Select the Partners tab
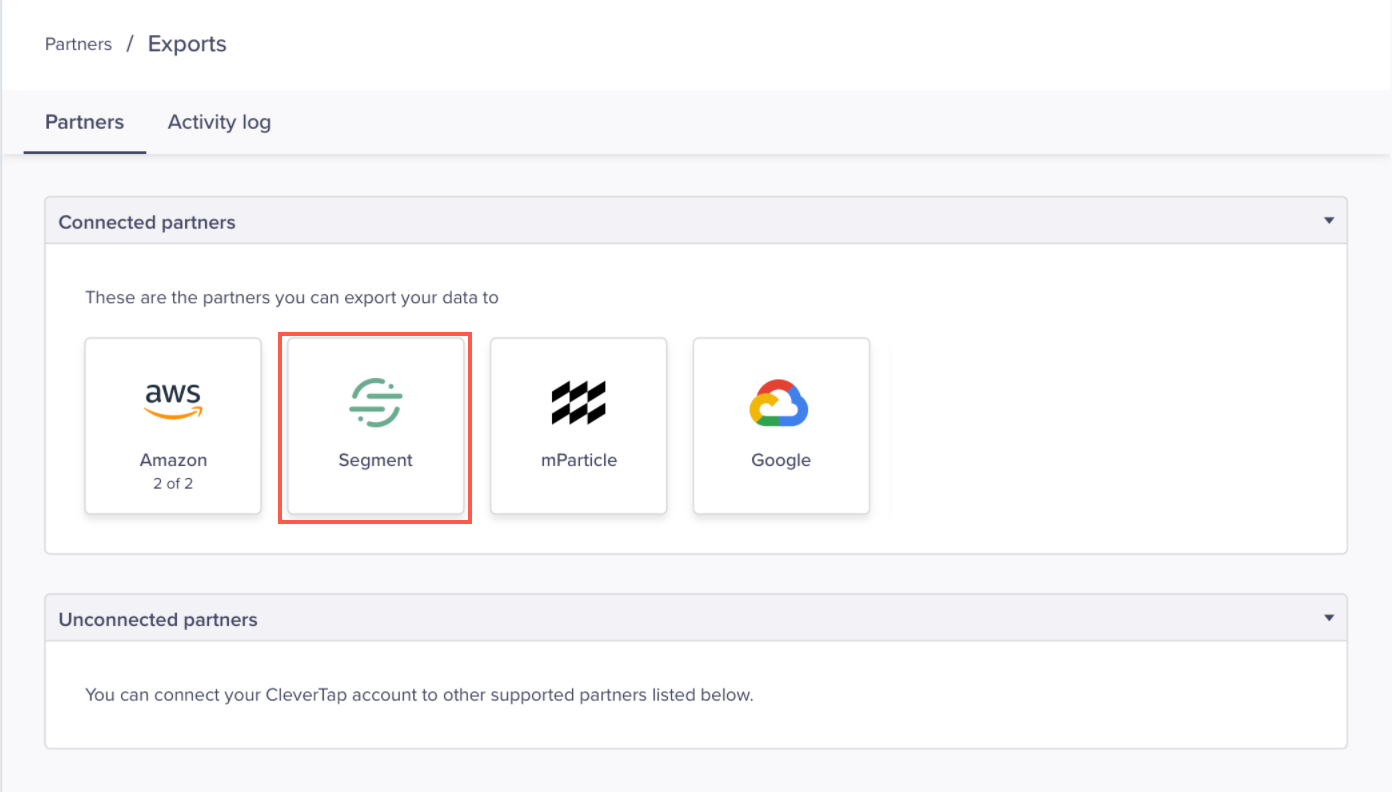Screen dimensions: 1392x792 point(85,122)
